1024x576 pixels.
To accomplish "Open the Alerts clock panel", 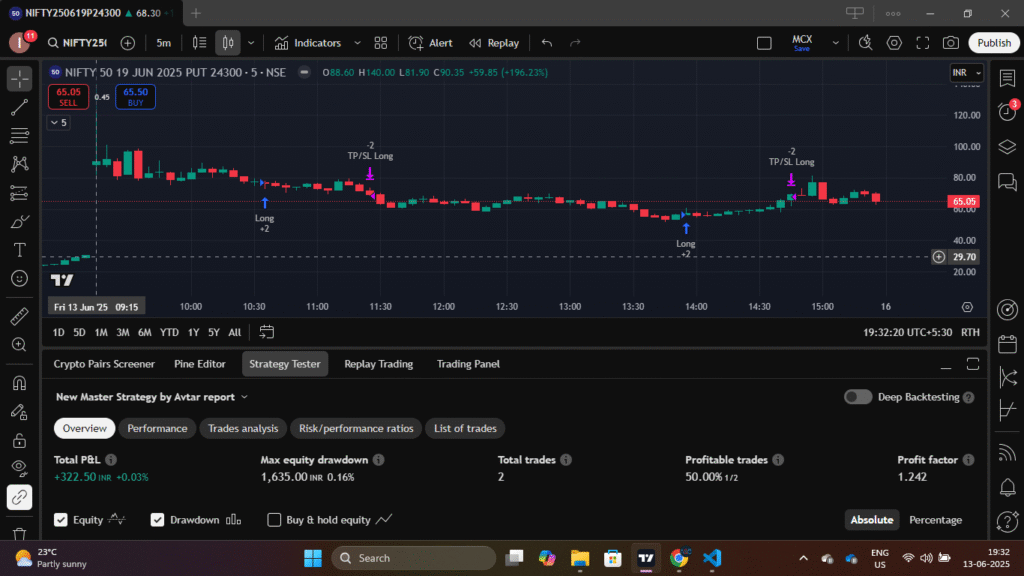I will click(x=1007, y=112).
